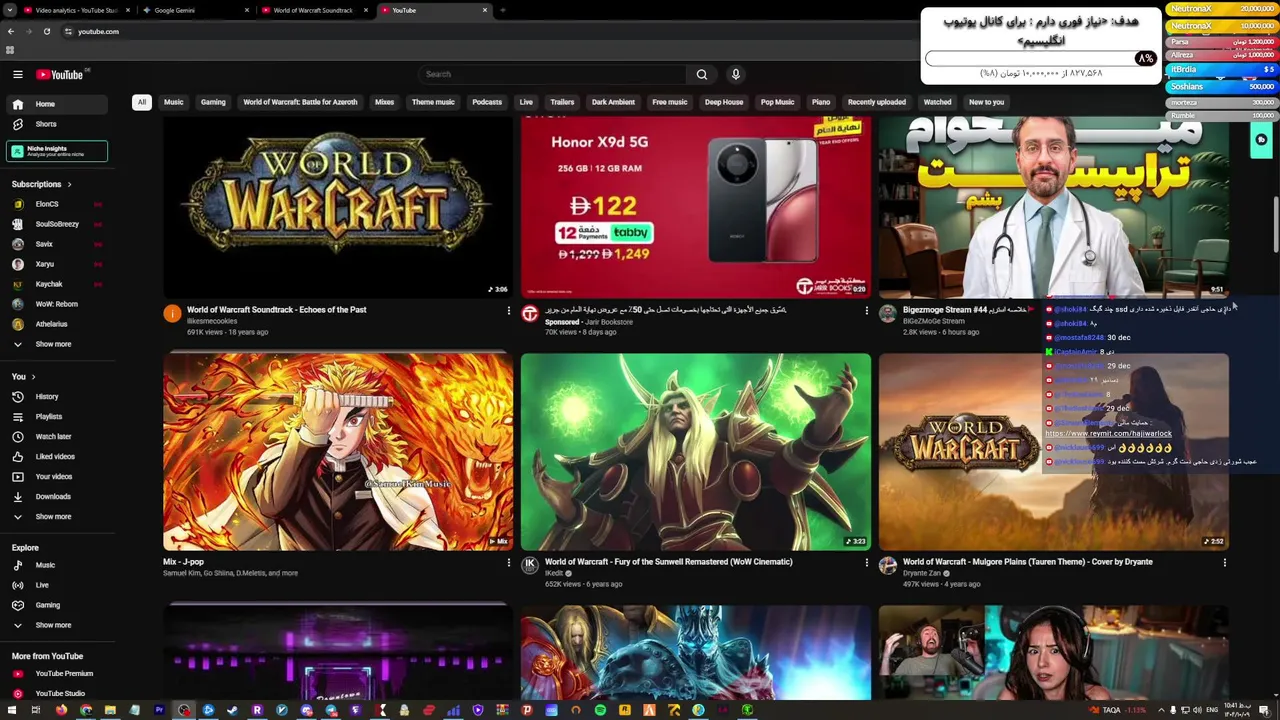
Task: Open Downloads in the sidebar
Action: (58, 497)
